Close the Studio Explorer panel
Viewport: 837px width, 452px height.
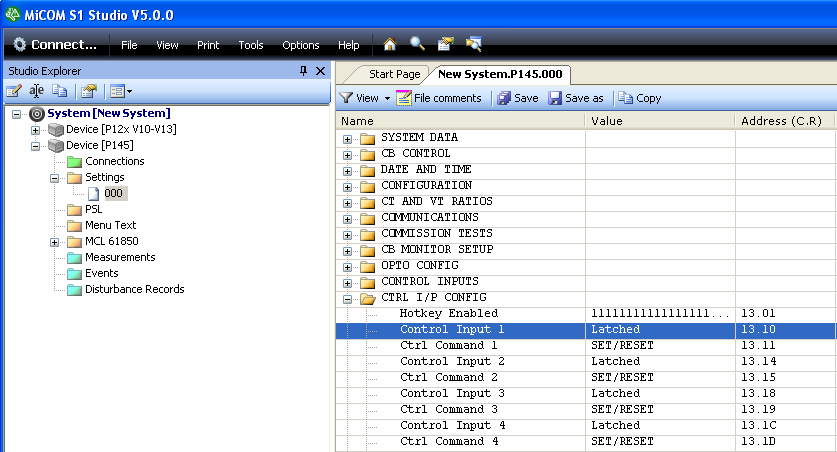(x=320, y=70)
